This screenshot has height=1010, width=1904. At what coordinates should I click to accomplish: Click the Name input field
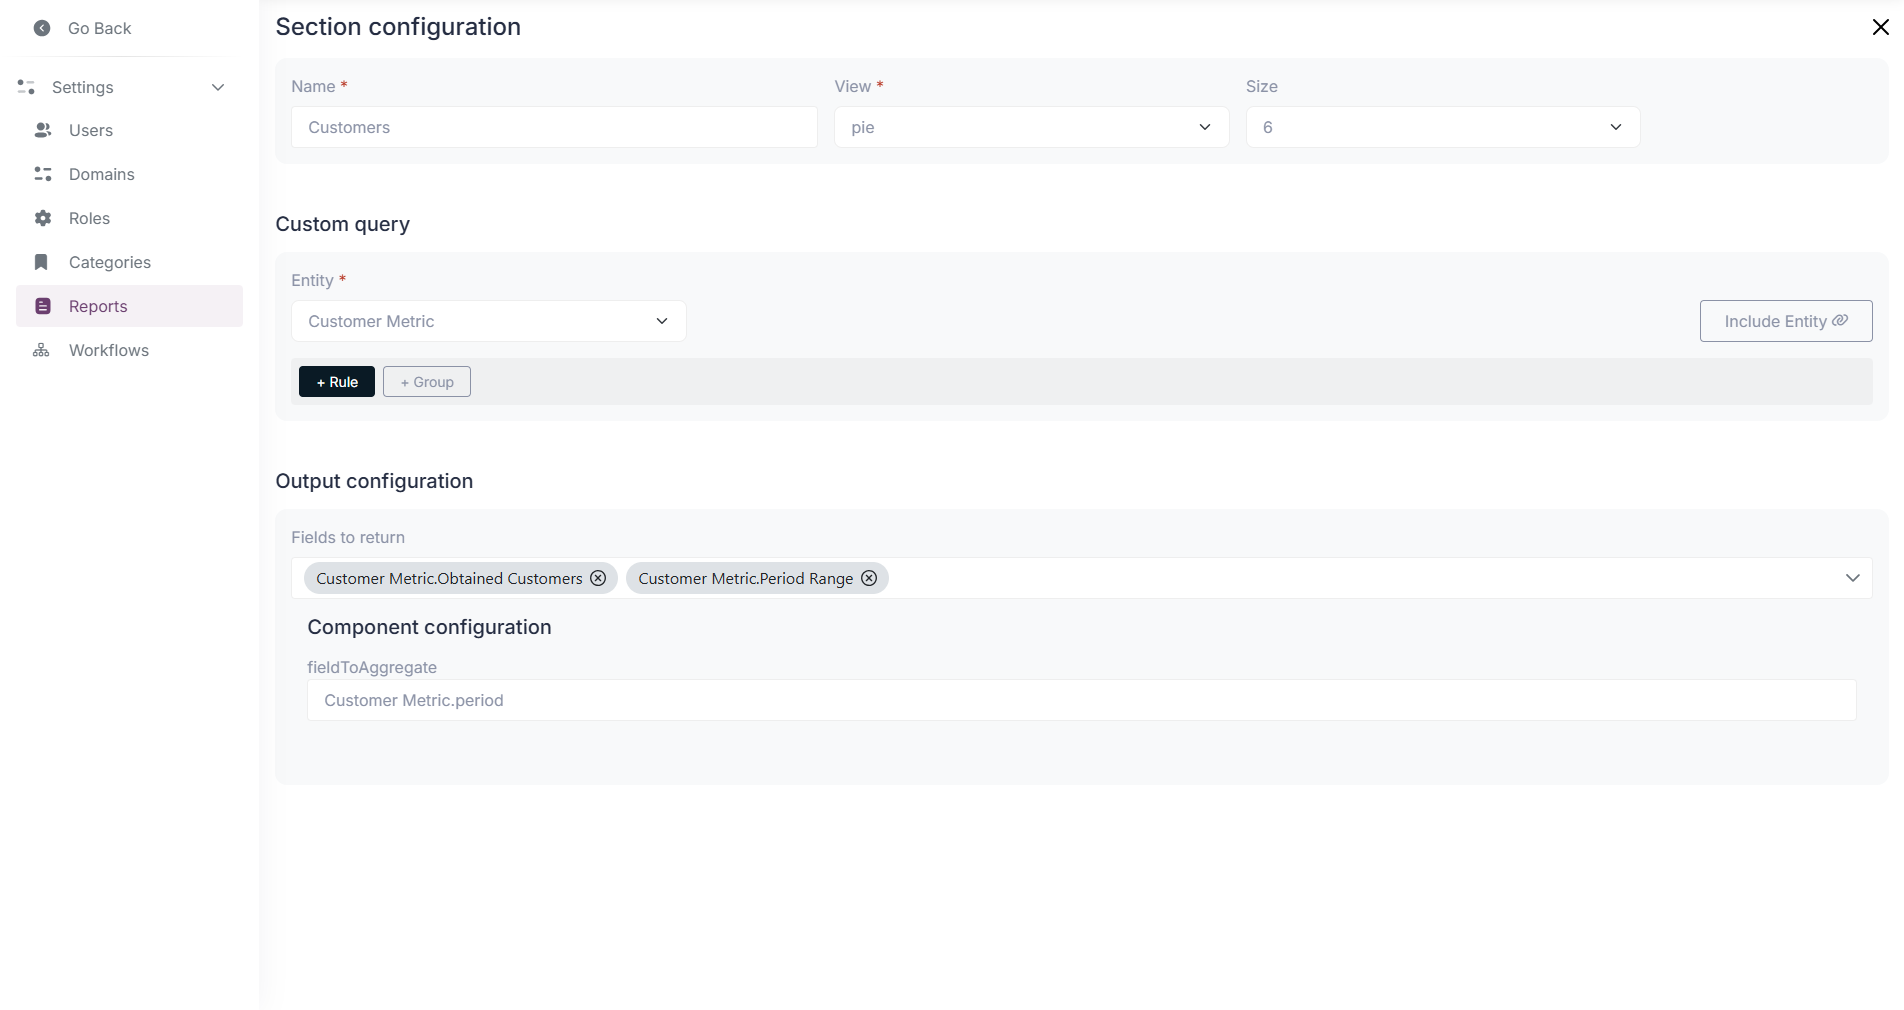(554, 127)
